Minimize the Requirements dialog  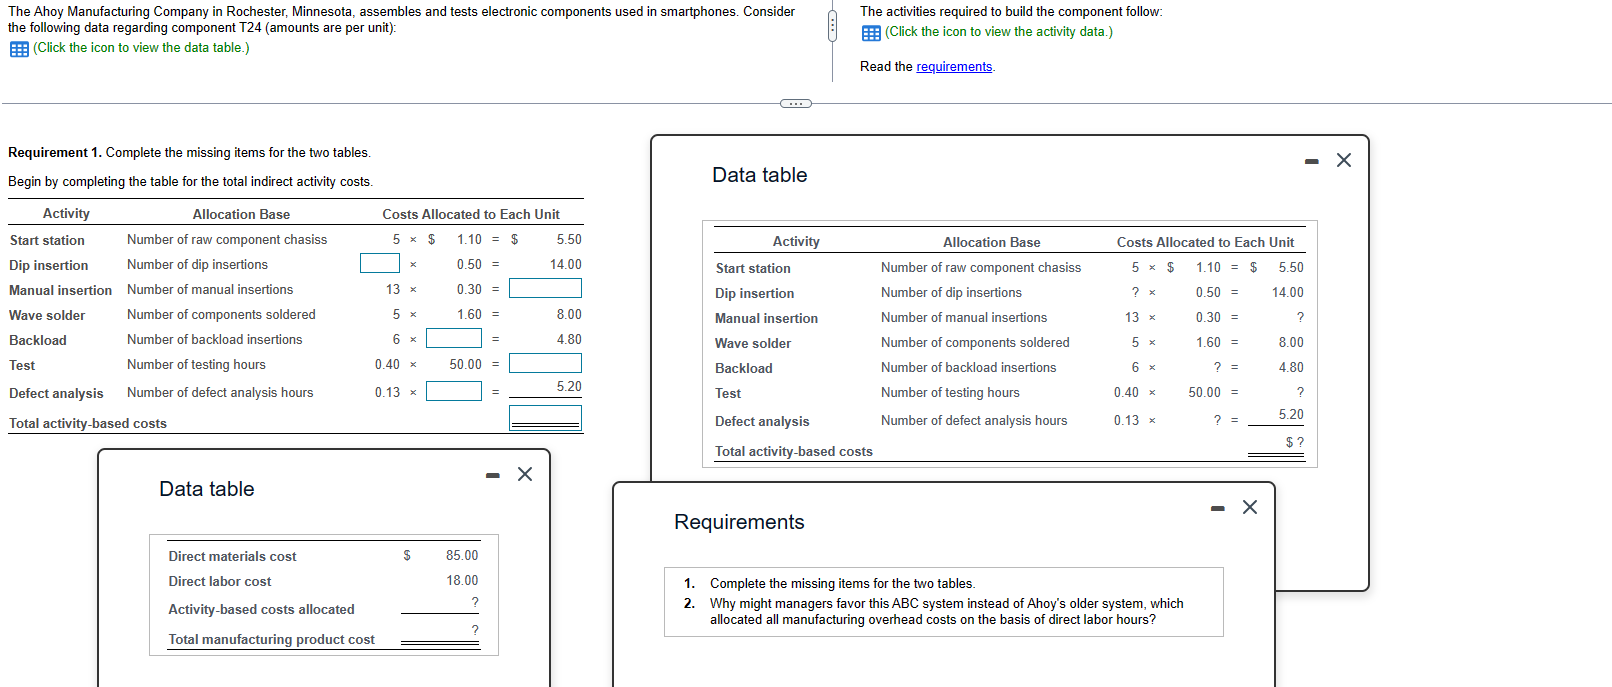tap(1217, 508)
